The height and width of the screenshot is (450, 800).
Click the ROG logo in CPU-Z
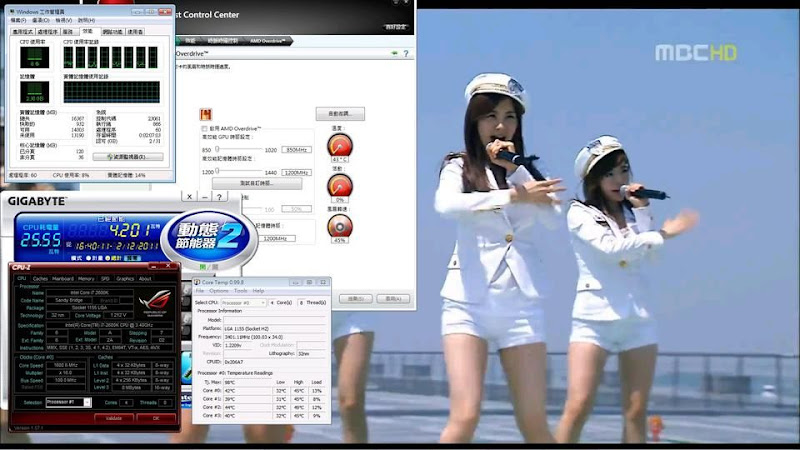tap(155, 303)
